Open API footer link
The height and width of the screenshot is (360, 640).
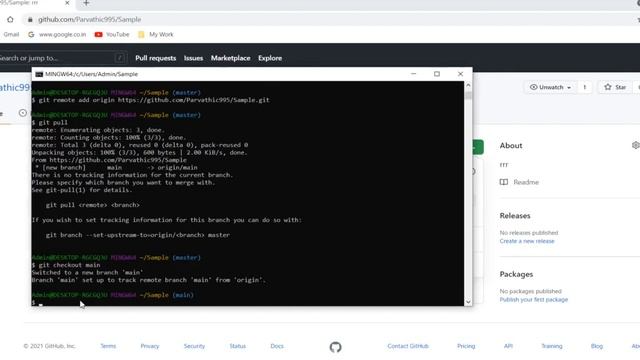pos(508,346)
